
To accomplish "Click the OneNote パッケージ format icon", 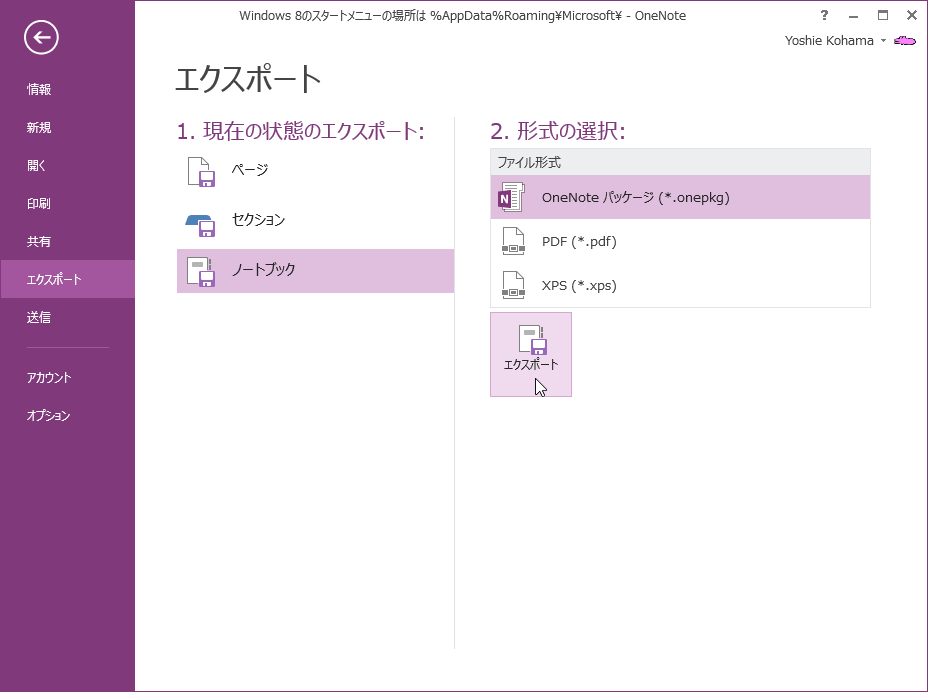I will [511, 197].
